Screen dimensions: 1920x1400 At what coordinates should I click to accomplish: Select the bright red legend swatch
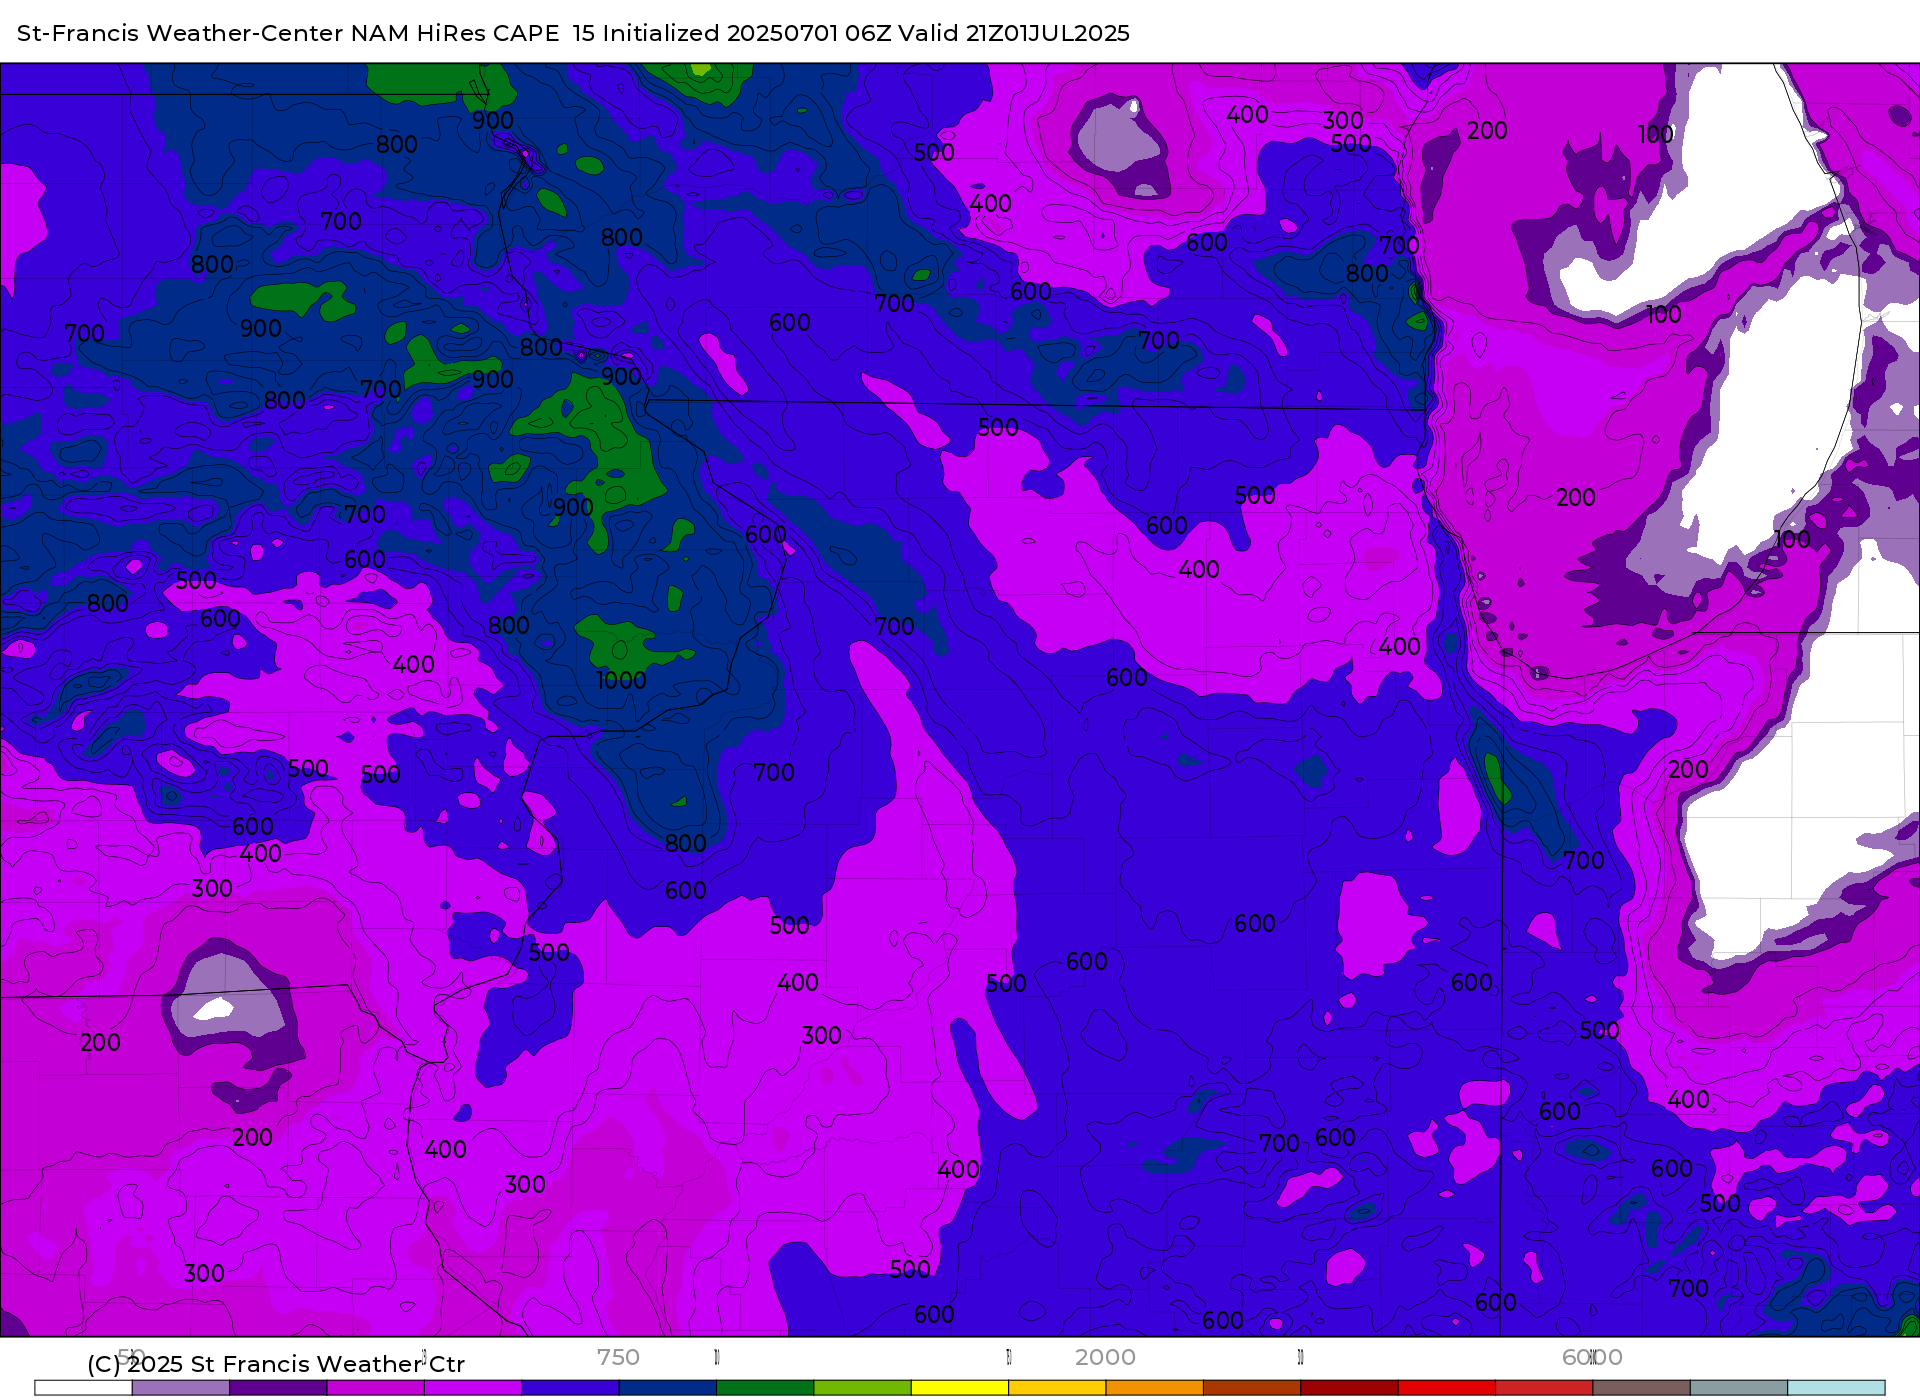[1447, 1388]
